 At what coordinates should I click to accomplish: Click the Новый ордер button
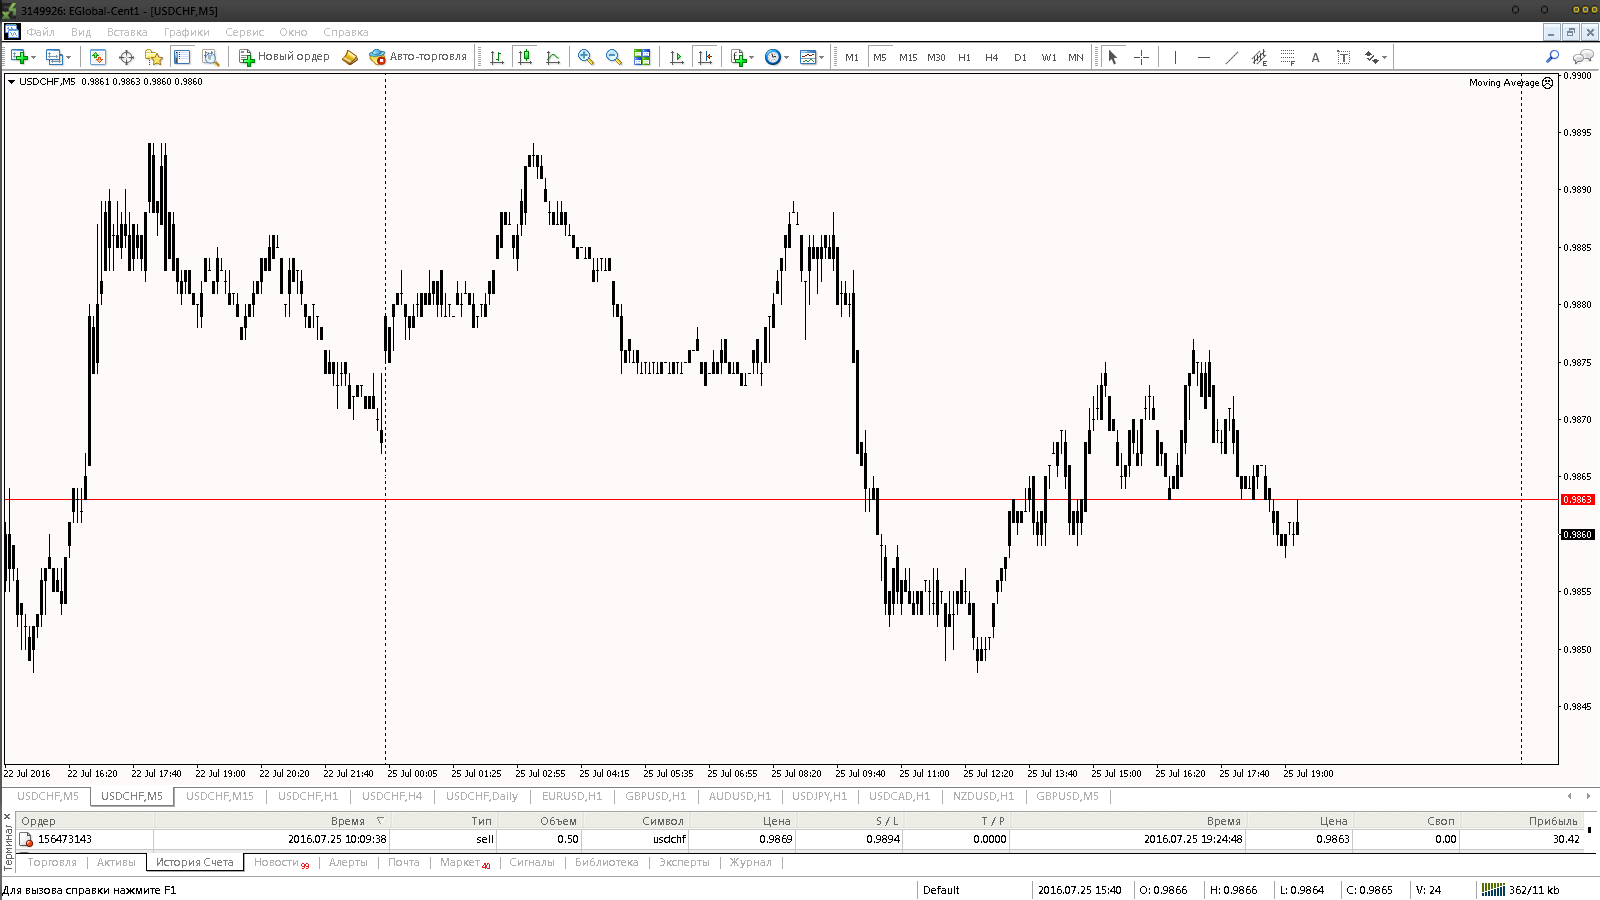284,57
